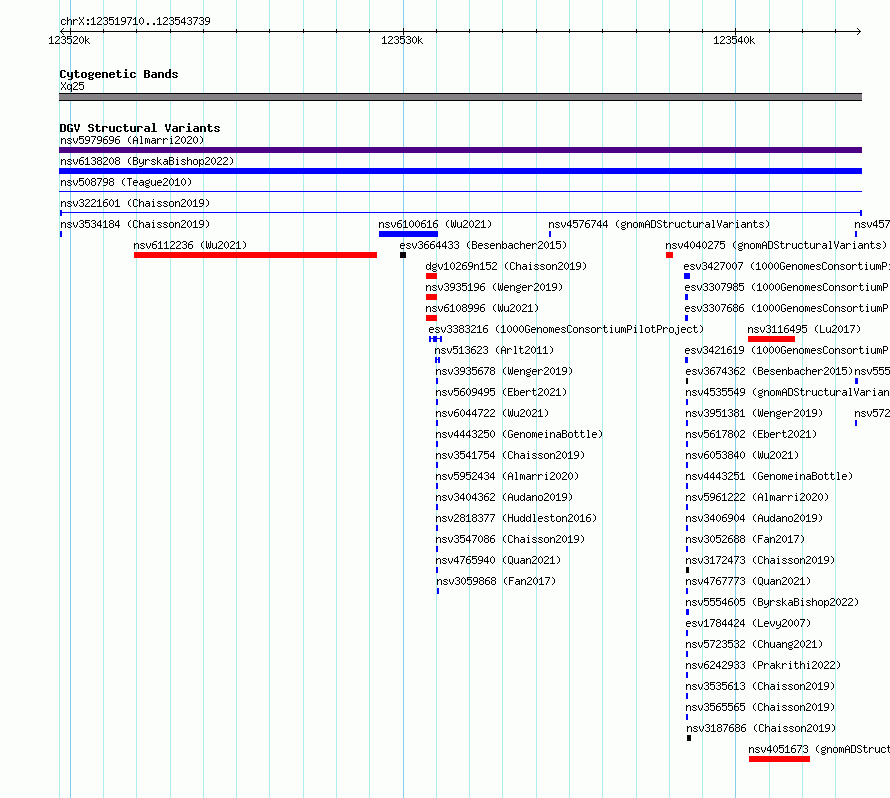Viewport: 890px width, 798px height.
Task: Open the nsv6108996 (Wu2021) label
Action: click(x=482, y=308)
